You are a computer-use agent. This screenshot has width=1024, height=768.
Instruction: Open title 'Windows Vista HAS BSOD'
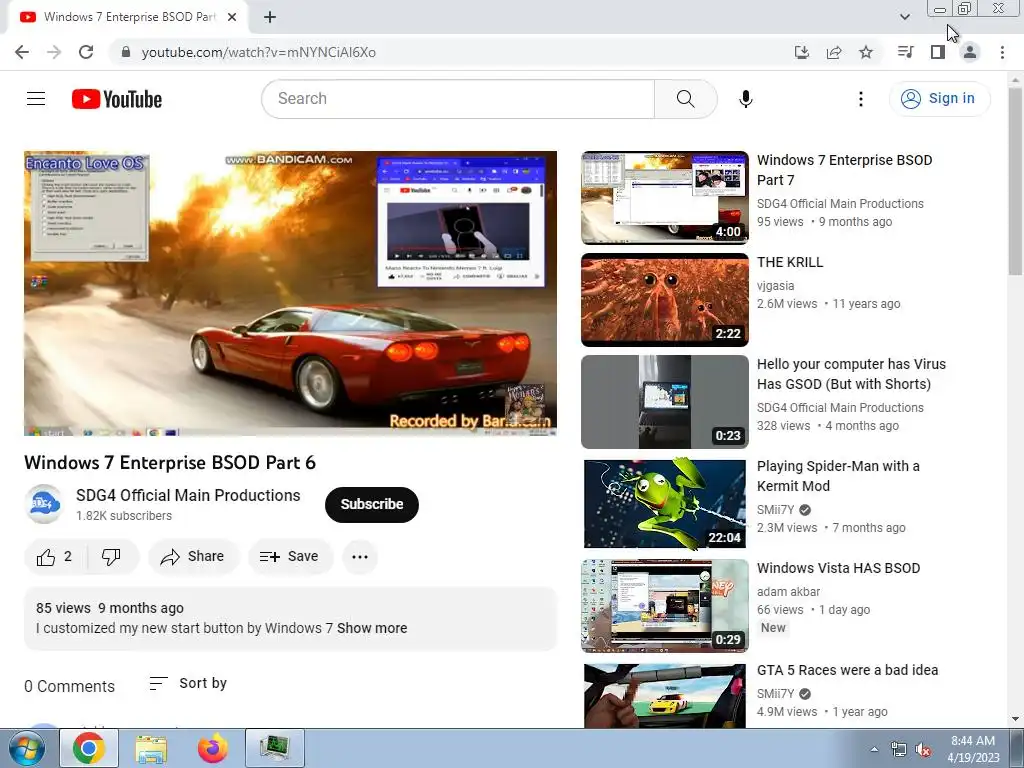tap(839, 568)
